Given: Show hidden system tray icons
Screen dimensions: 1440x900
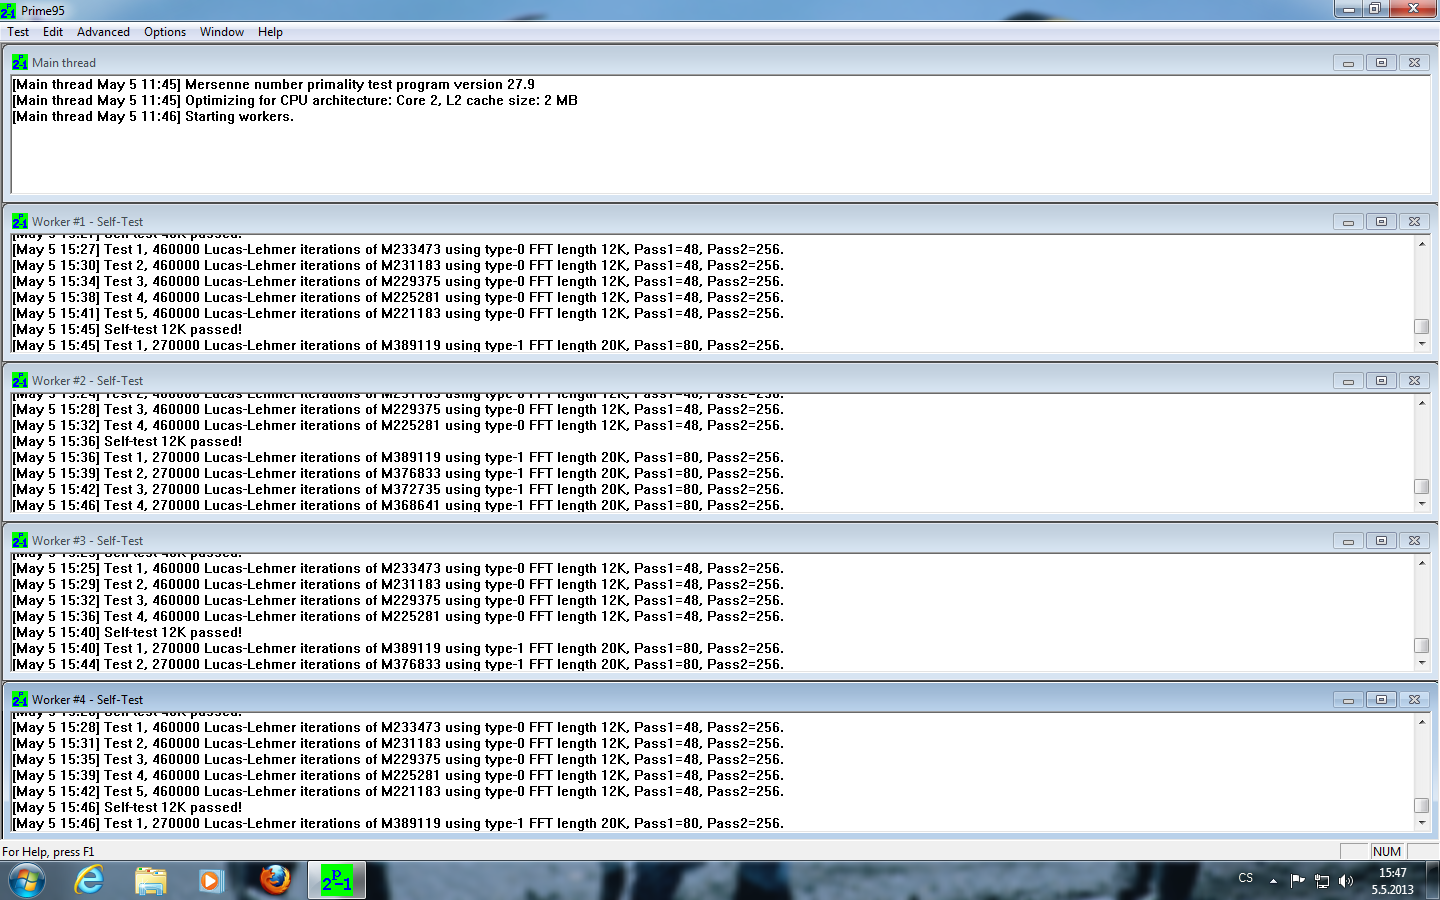Looking at the screenshot, I should click(1273, 881).
